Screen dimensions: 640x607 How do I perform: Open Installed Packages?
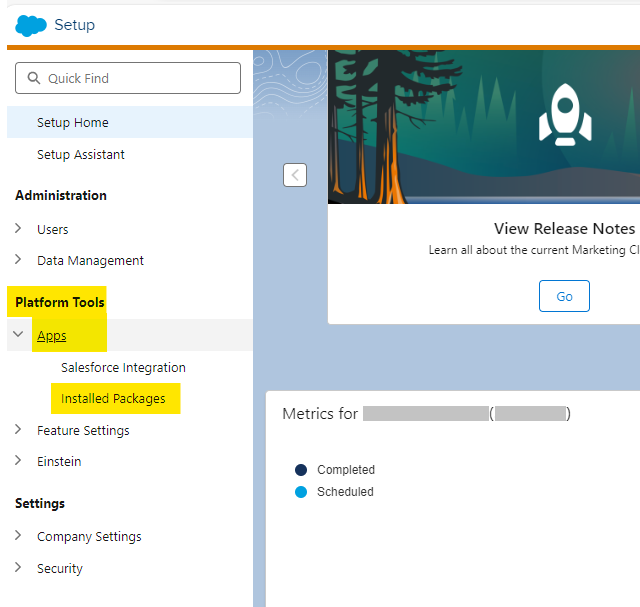coord(113,398)
